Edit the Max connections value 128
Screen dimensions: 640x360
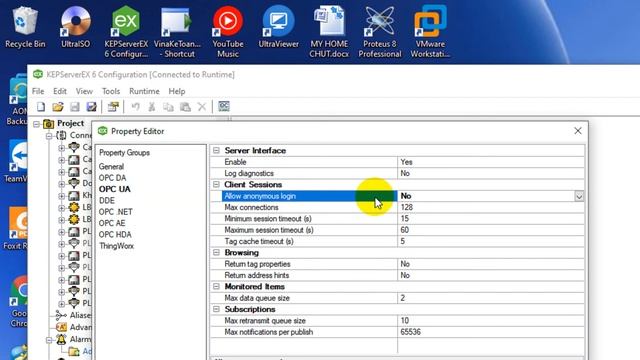point(491,207)
